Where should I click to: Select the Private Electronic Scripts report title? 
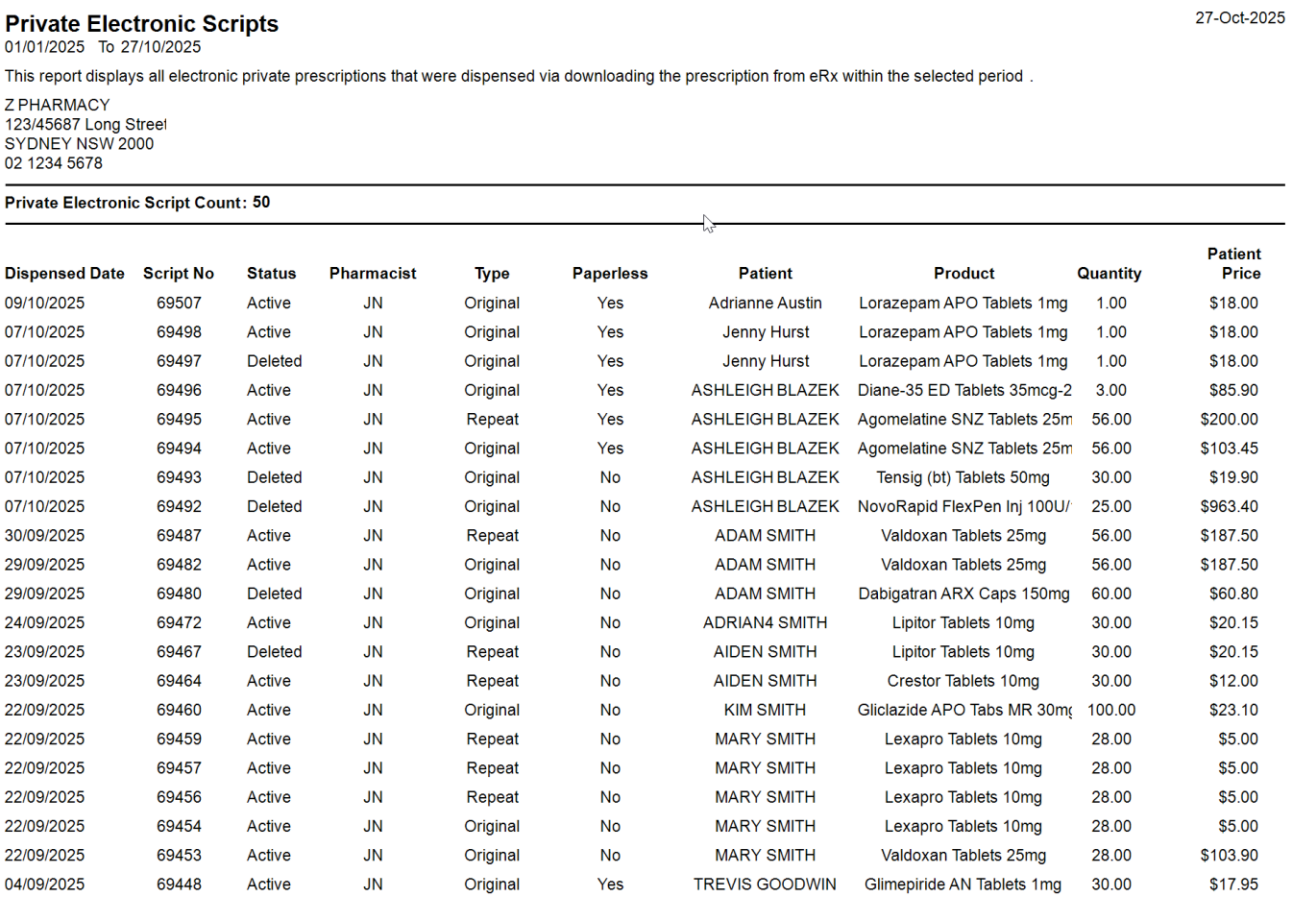[142, 24]
